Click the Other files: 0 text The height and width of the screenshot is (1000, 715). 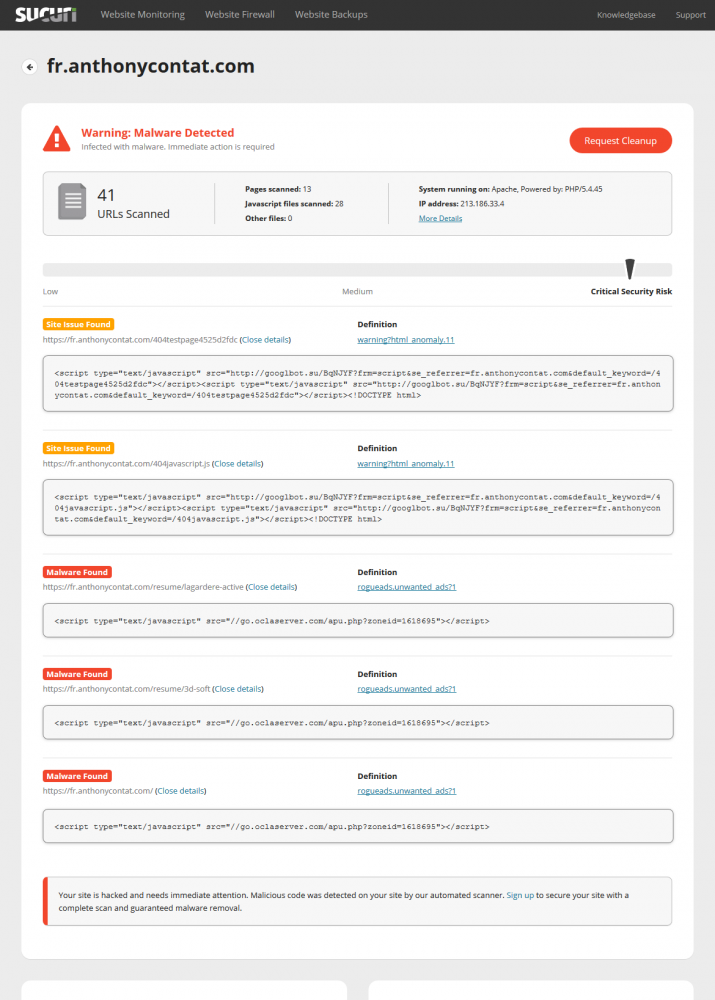[269, 218]
